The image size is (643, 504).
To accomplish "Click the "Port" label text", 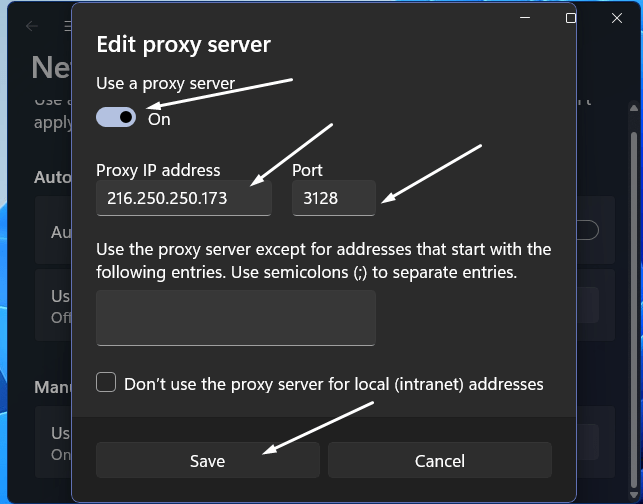I will (x=307, y=170).
